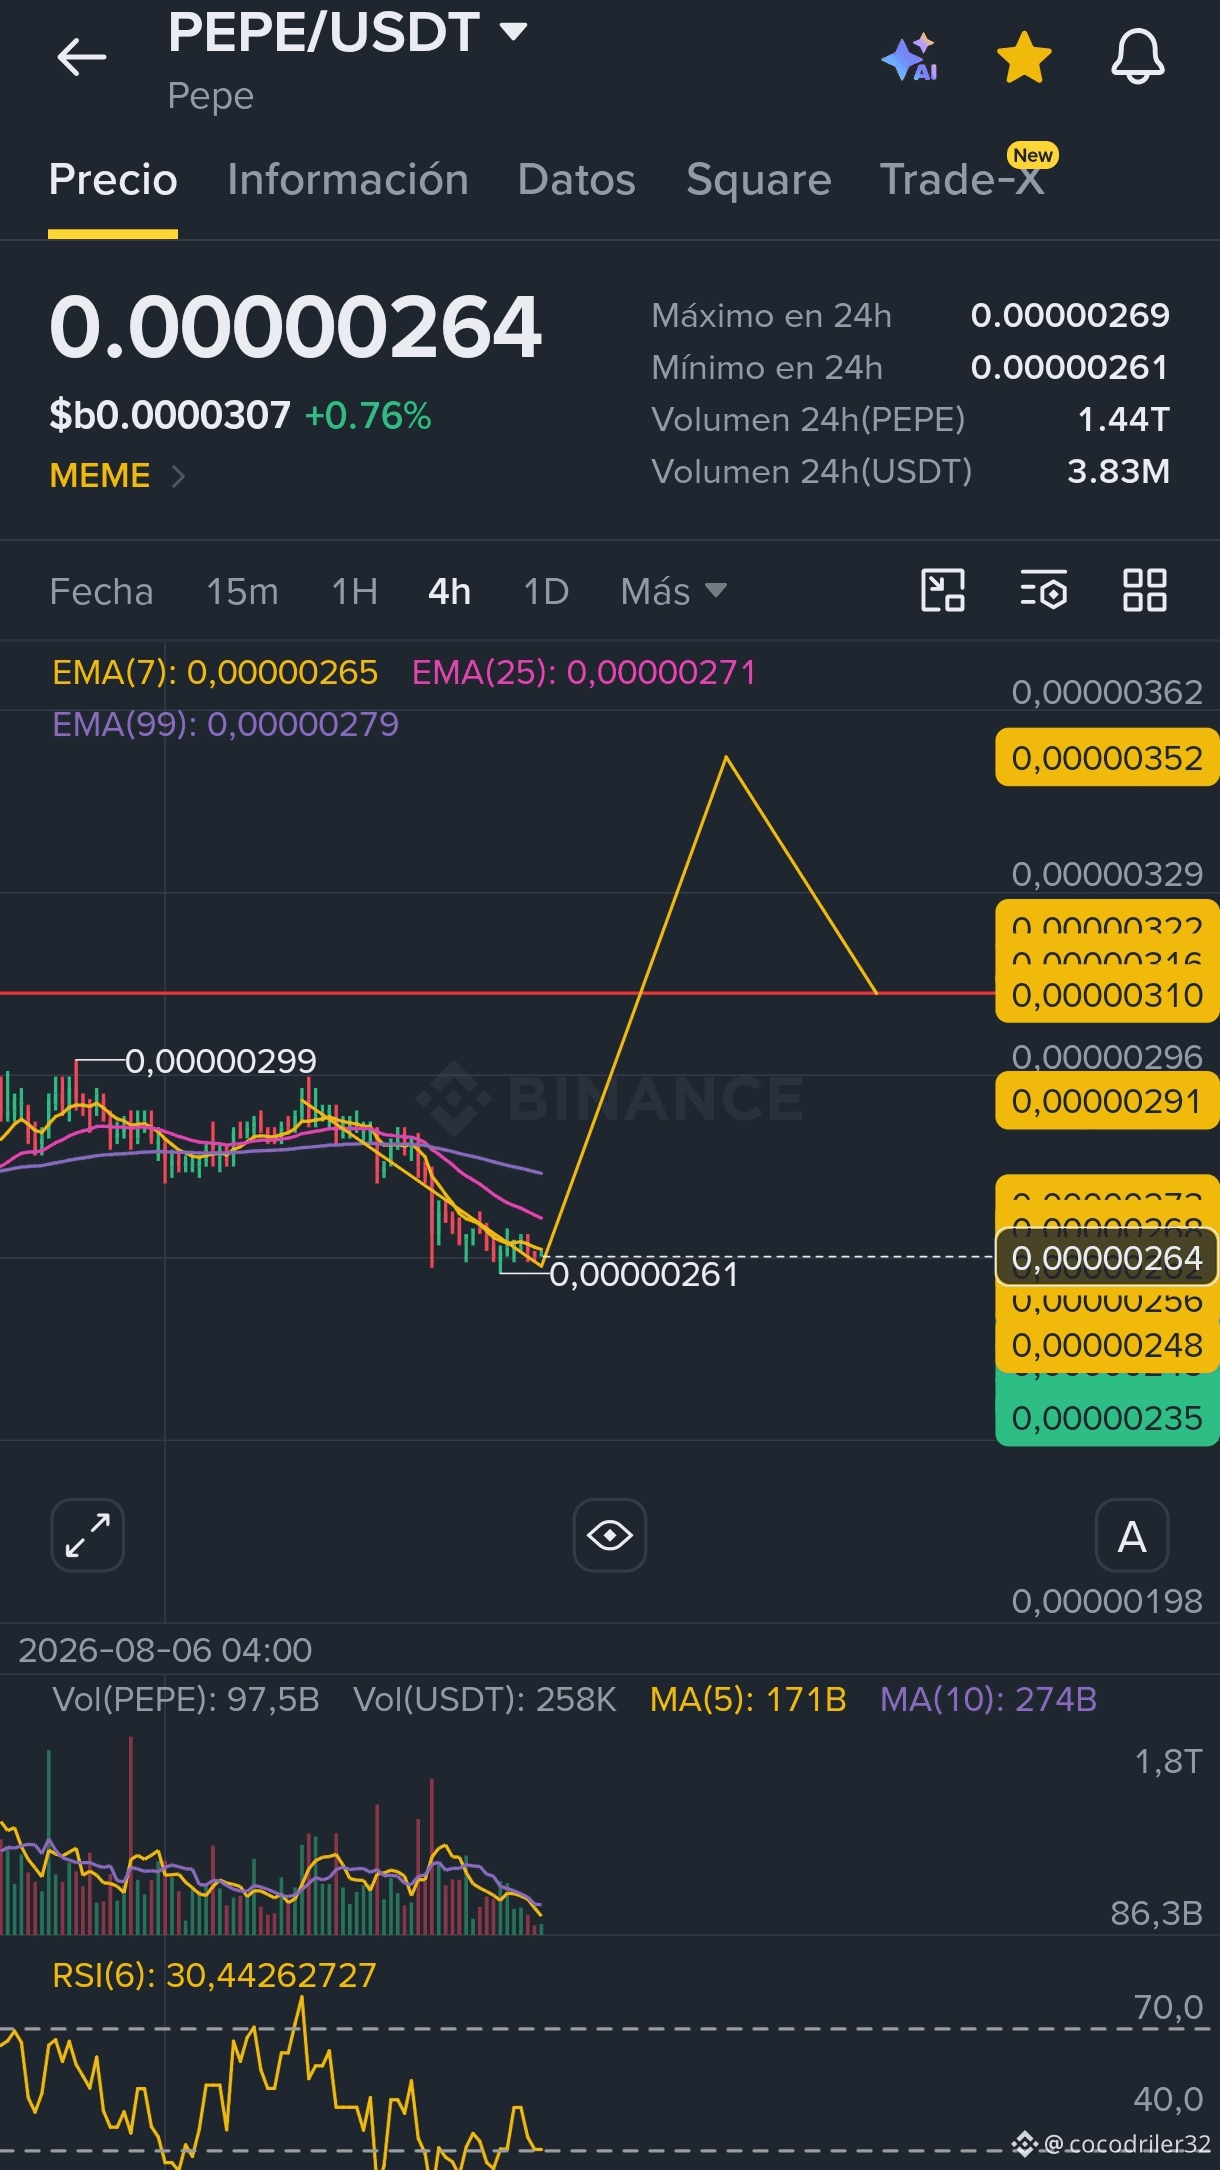The height and width of the screenshot is (2170, 1220).
Task: Switch to the Square tab
Action: pos(758,180)
